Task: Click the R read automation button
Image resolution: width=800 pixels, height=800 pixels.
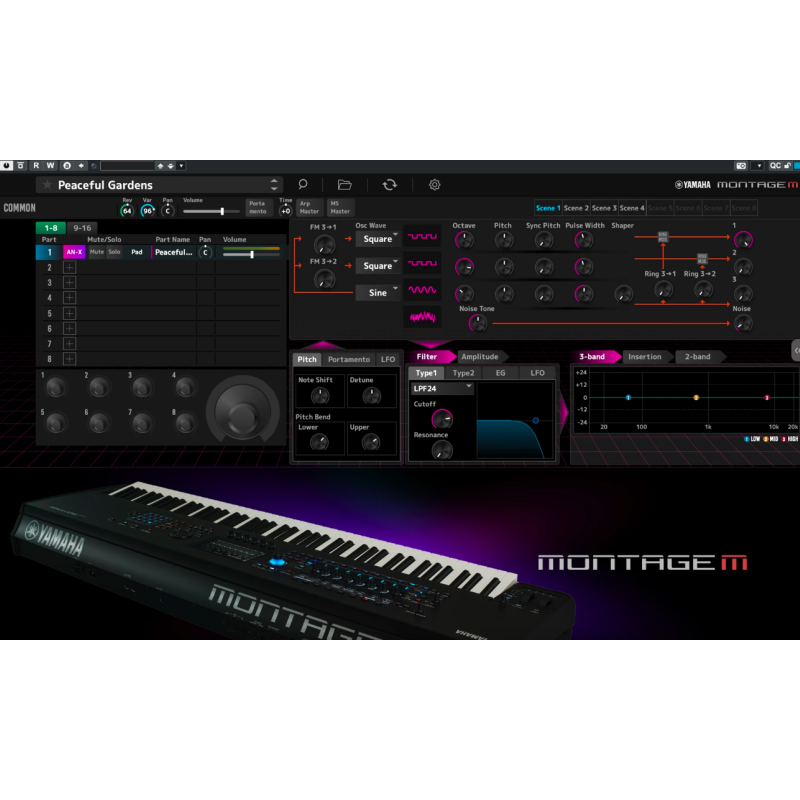Action: coord(36,165)
